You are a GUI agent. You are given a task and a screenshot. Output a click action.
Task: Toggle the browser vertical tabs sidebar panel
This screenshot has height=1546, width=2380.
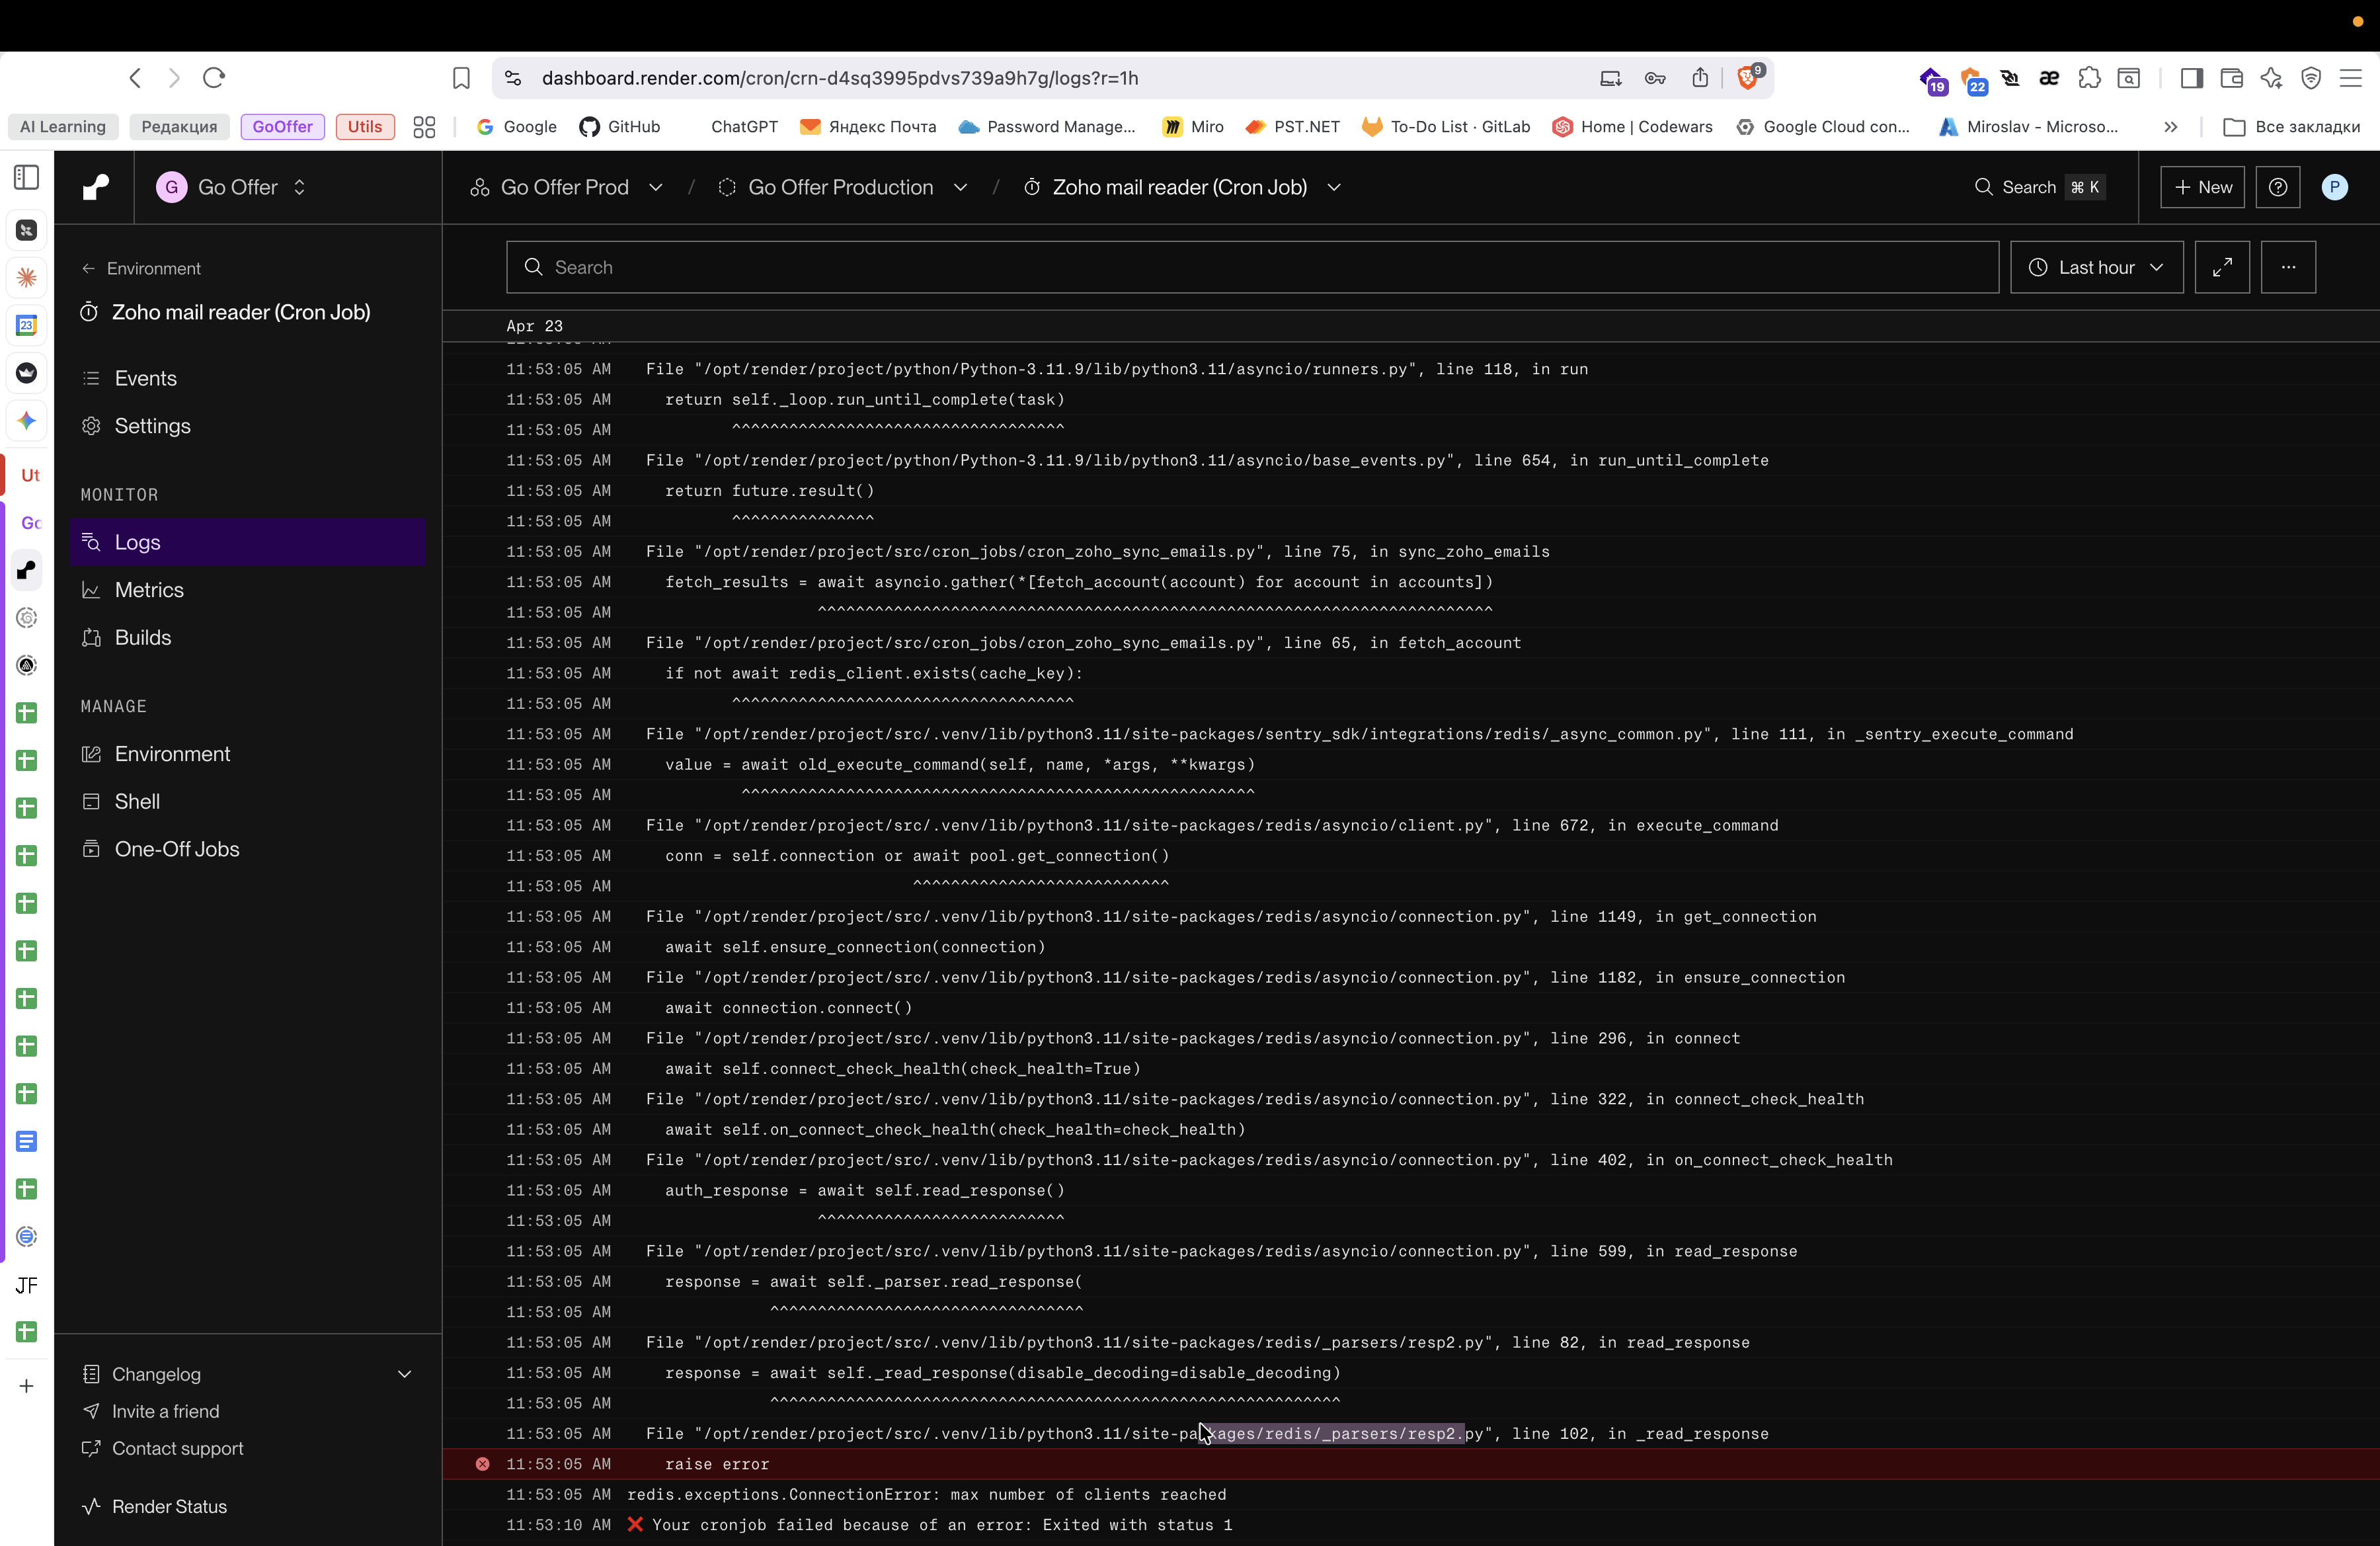pyautogui.click(x=27, y=178)
